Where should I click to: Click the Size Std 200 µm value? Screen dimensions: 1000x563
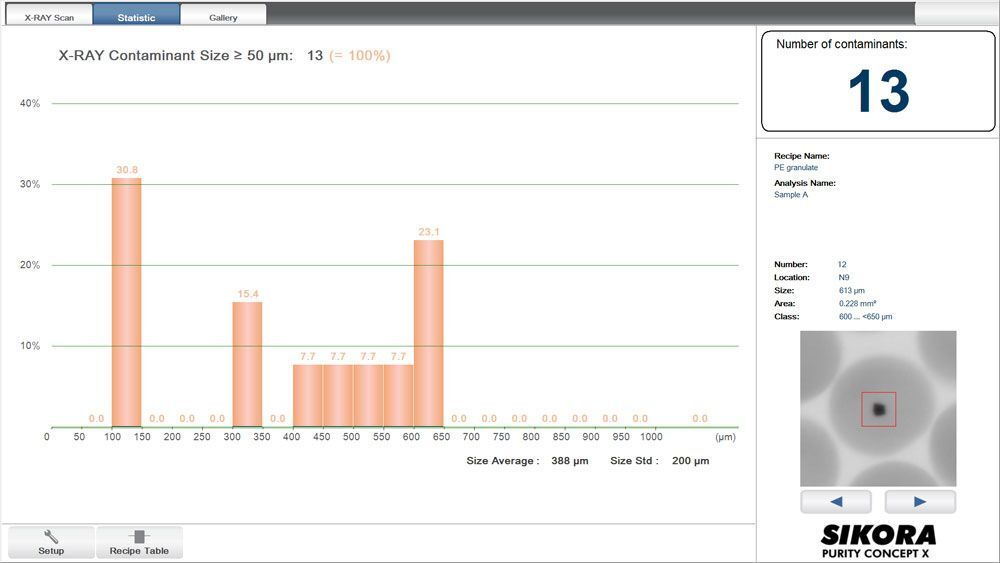click(689, 461)
